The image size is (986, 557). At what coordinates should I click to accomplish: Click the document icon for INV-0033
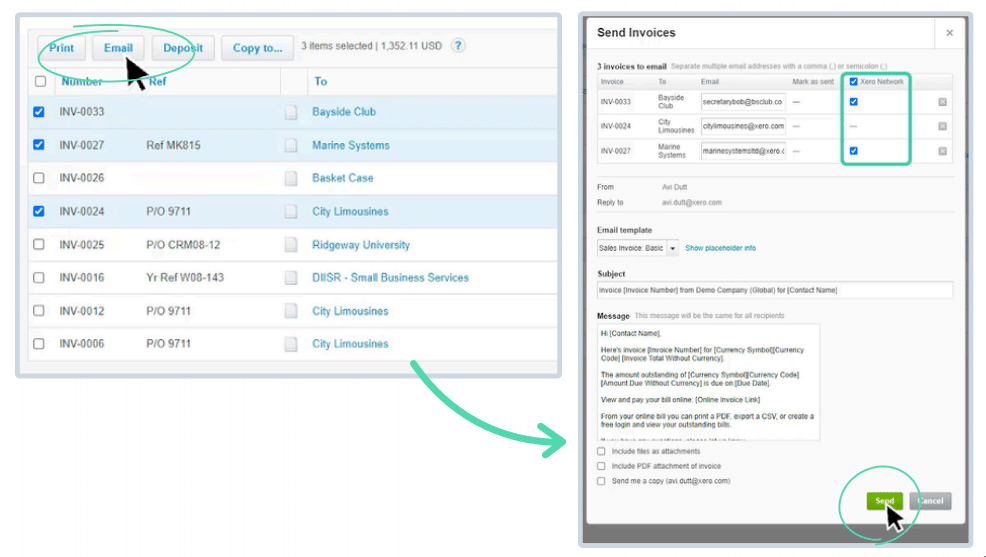click(x=291, y=112)
